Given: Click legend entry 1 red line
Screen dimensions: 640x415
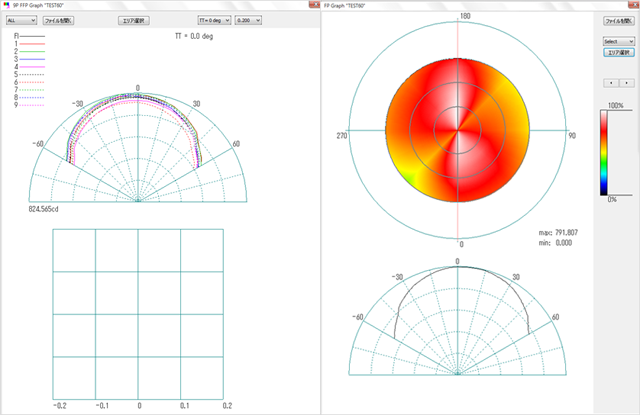Looking at the screenshot, I should (30, 45).
